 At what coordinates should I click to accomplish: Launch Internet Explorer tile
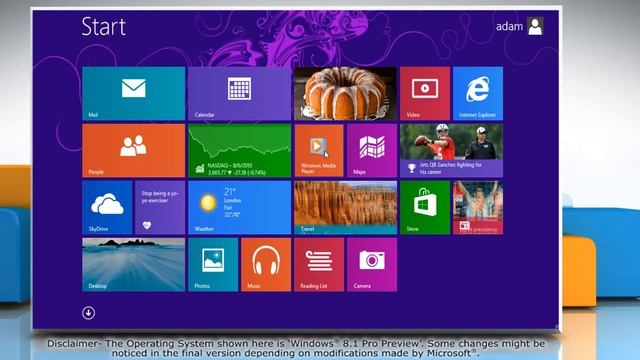(x=478, y=93)
